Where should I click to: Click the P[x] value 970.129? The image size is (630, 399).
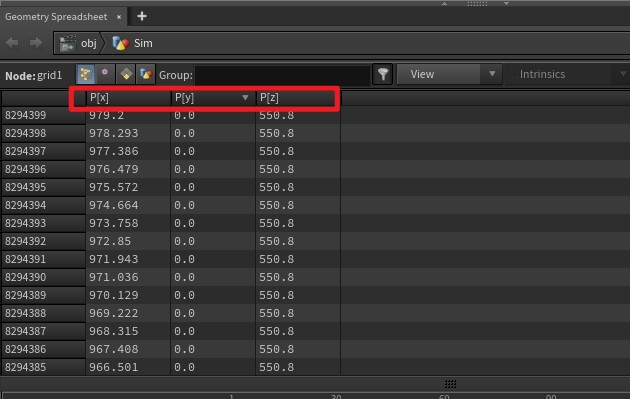(x=114, y=295)
